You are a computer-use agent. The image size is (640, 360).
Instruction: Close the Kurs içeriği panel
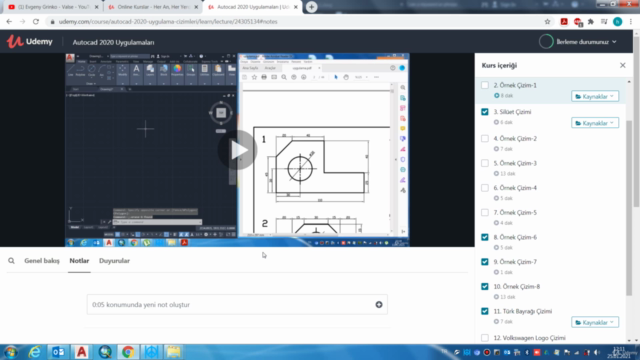point(622,65)
